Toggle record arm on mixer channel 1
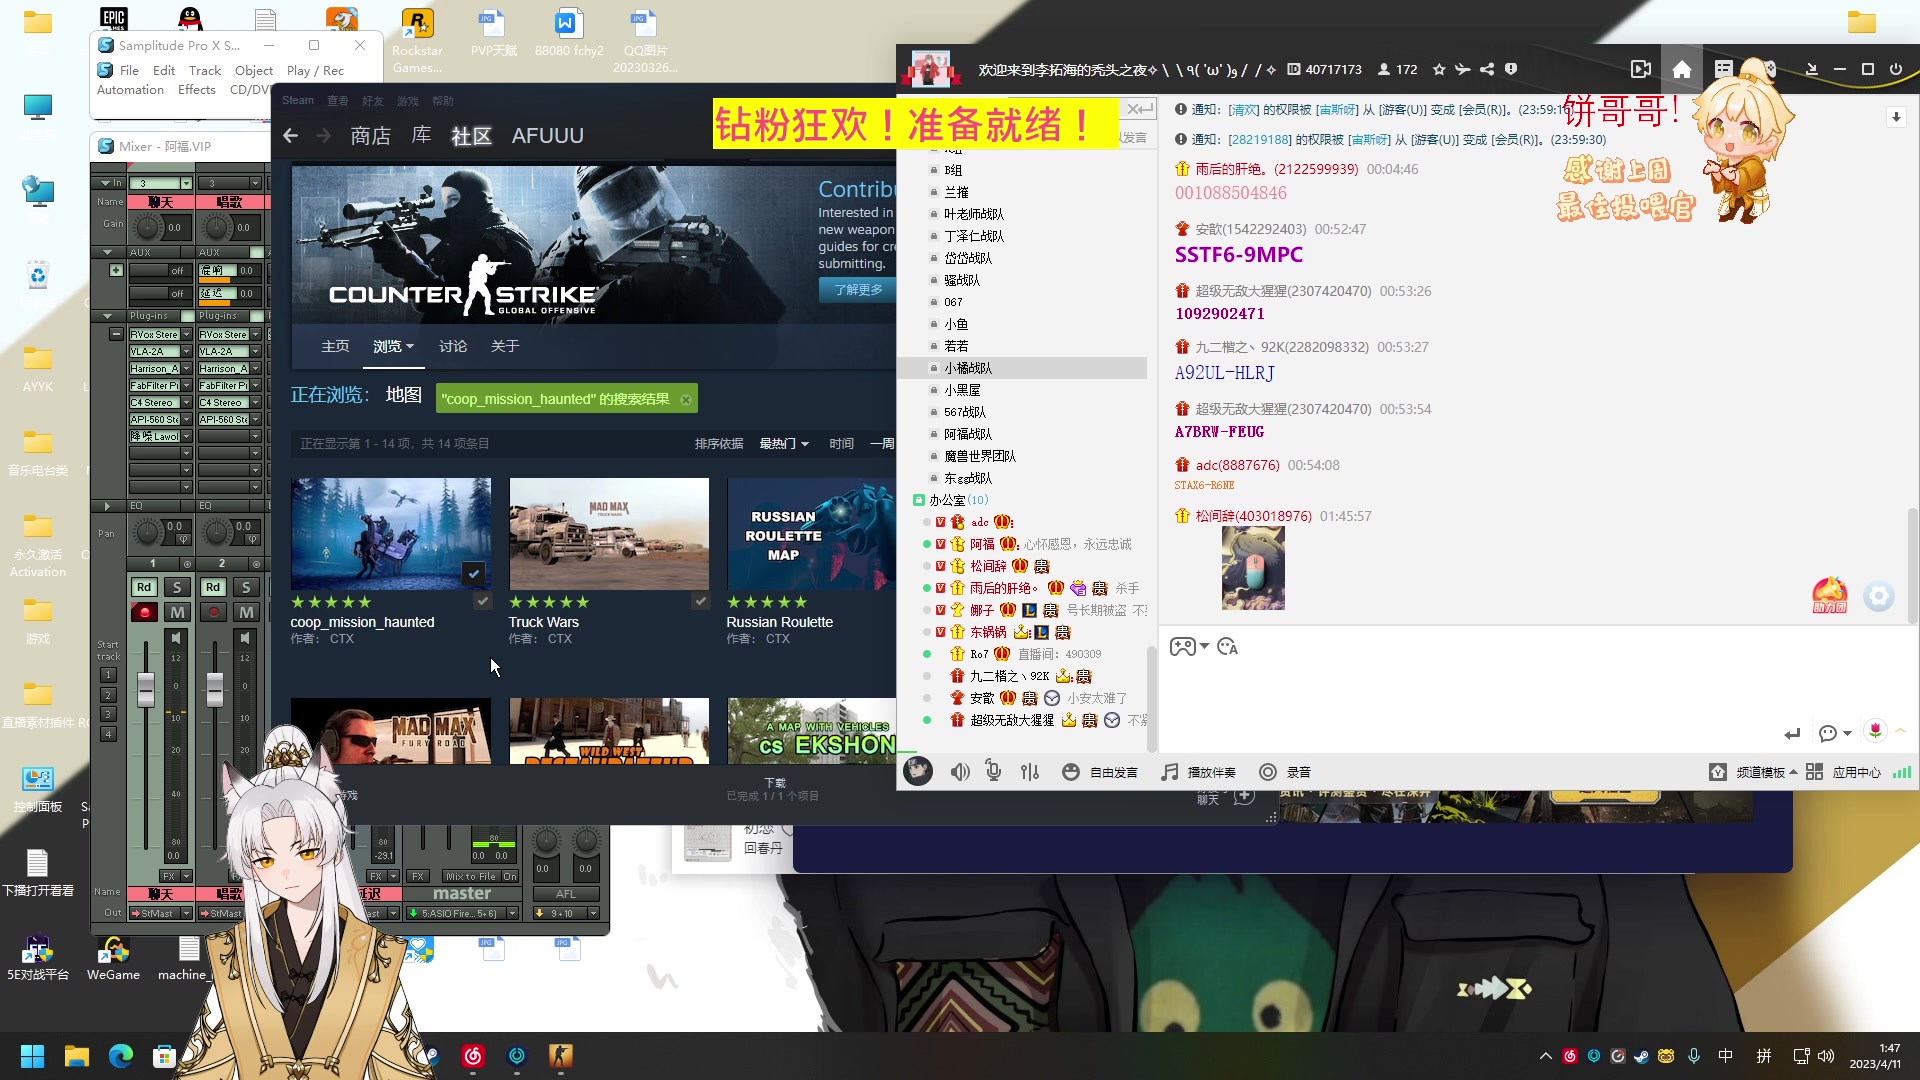The image size is (1920, 1080). 144,612
